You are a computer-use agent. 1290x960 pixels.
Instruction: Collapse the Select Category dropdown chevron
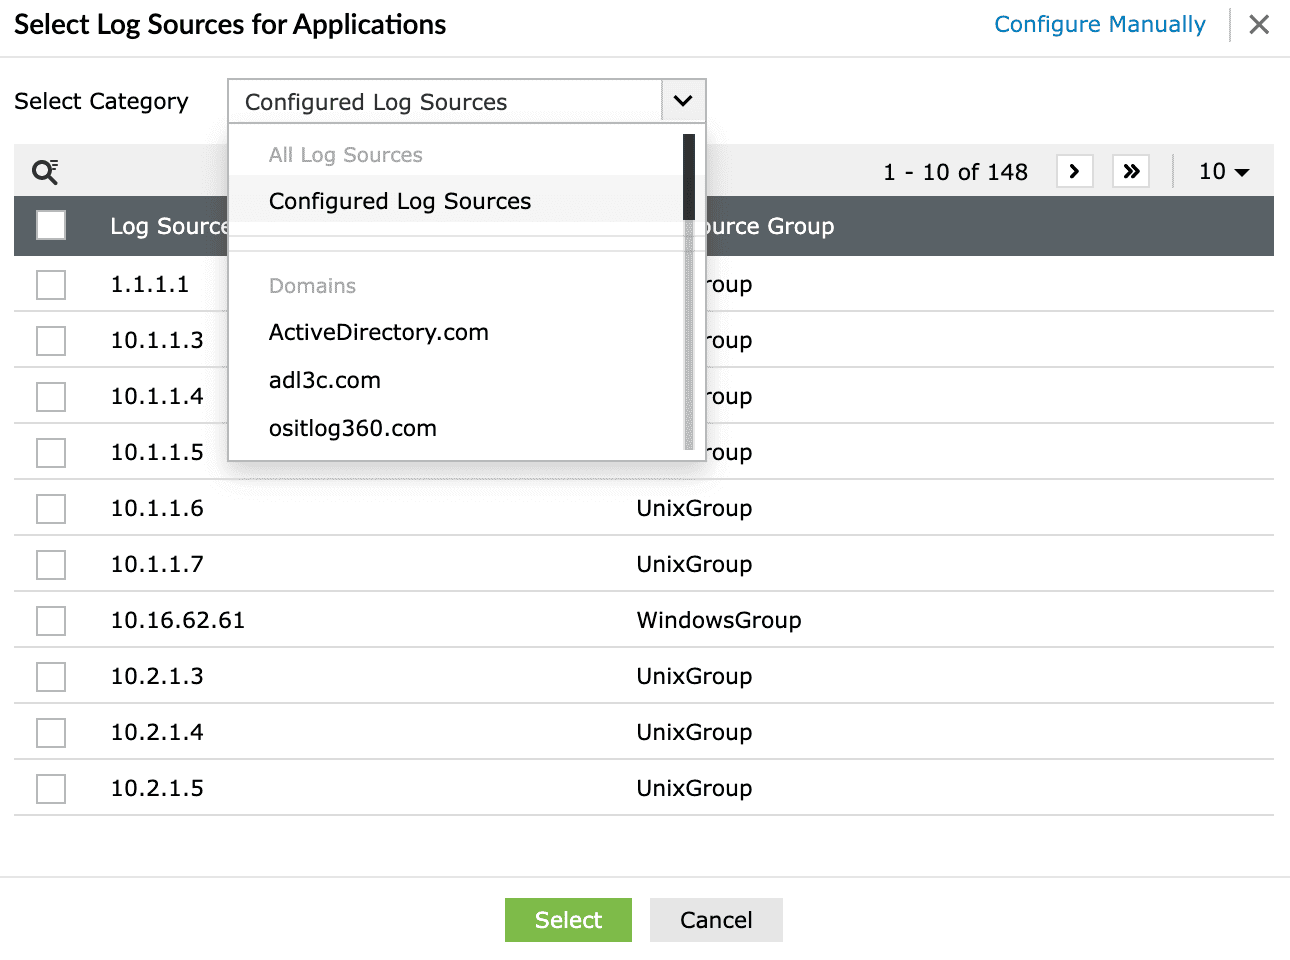pos(683,101)
